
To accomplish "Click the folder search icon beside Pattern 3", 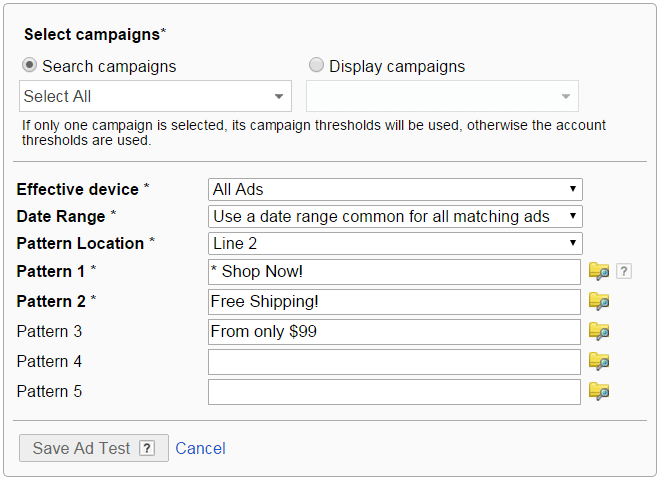I will point(599,331).
